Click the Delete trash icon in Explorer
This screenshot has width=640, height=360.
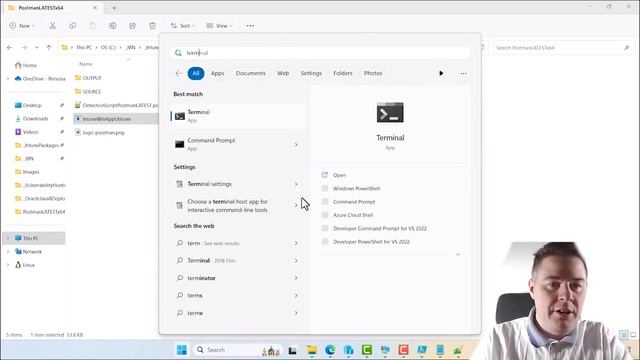click(x=153, y=26)
